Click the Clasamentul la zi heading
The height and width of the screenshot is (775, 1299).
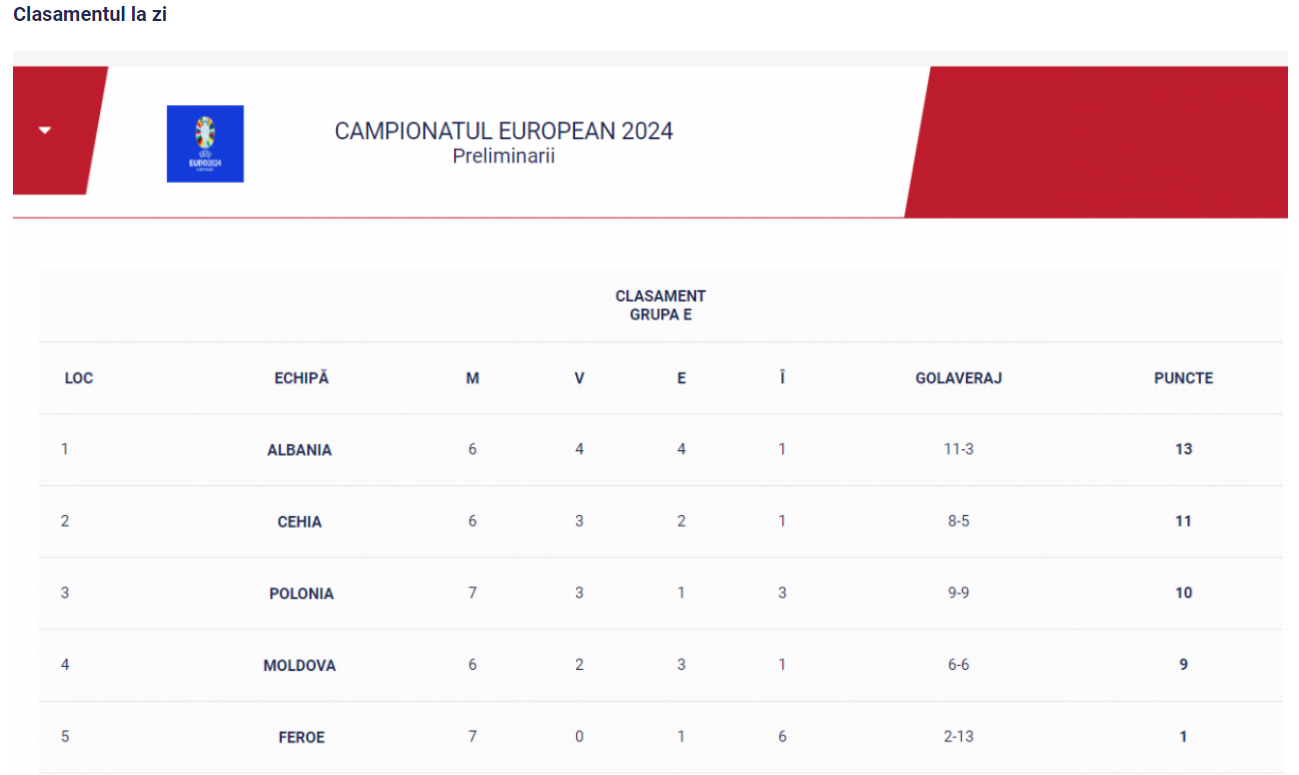point(90,17)
